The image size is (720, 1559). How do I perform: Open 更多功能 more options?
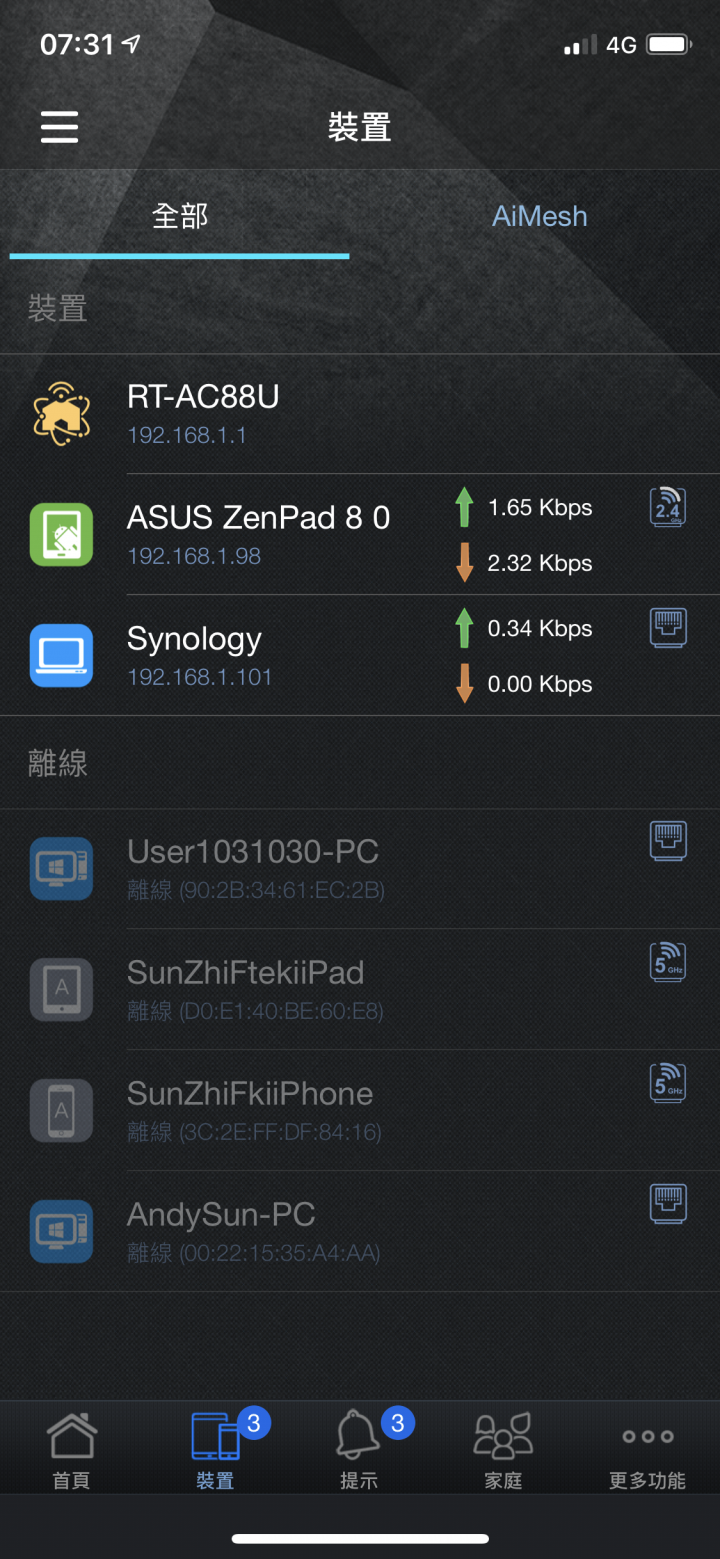point(647,1450)
